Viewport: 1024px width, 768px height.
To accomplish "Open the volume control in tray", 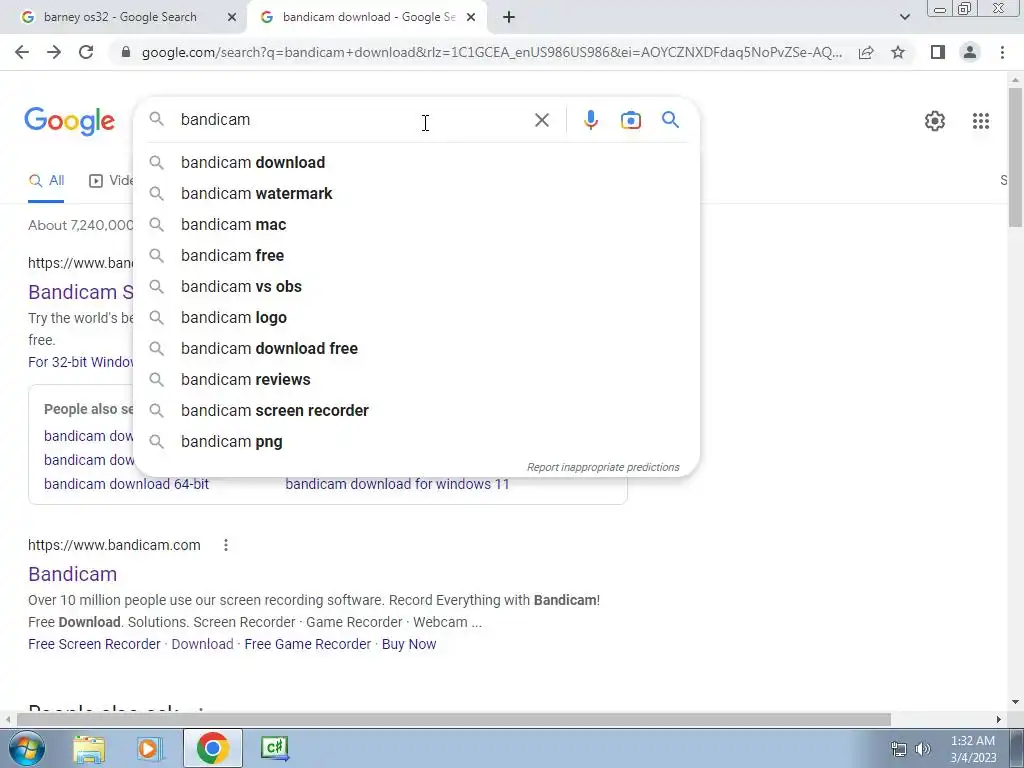I will point(923,749).
